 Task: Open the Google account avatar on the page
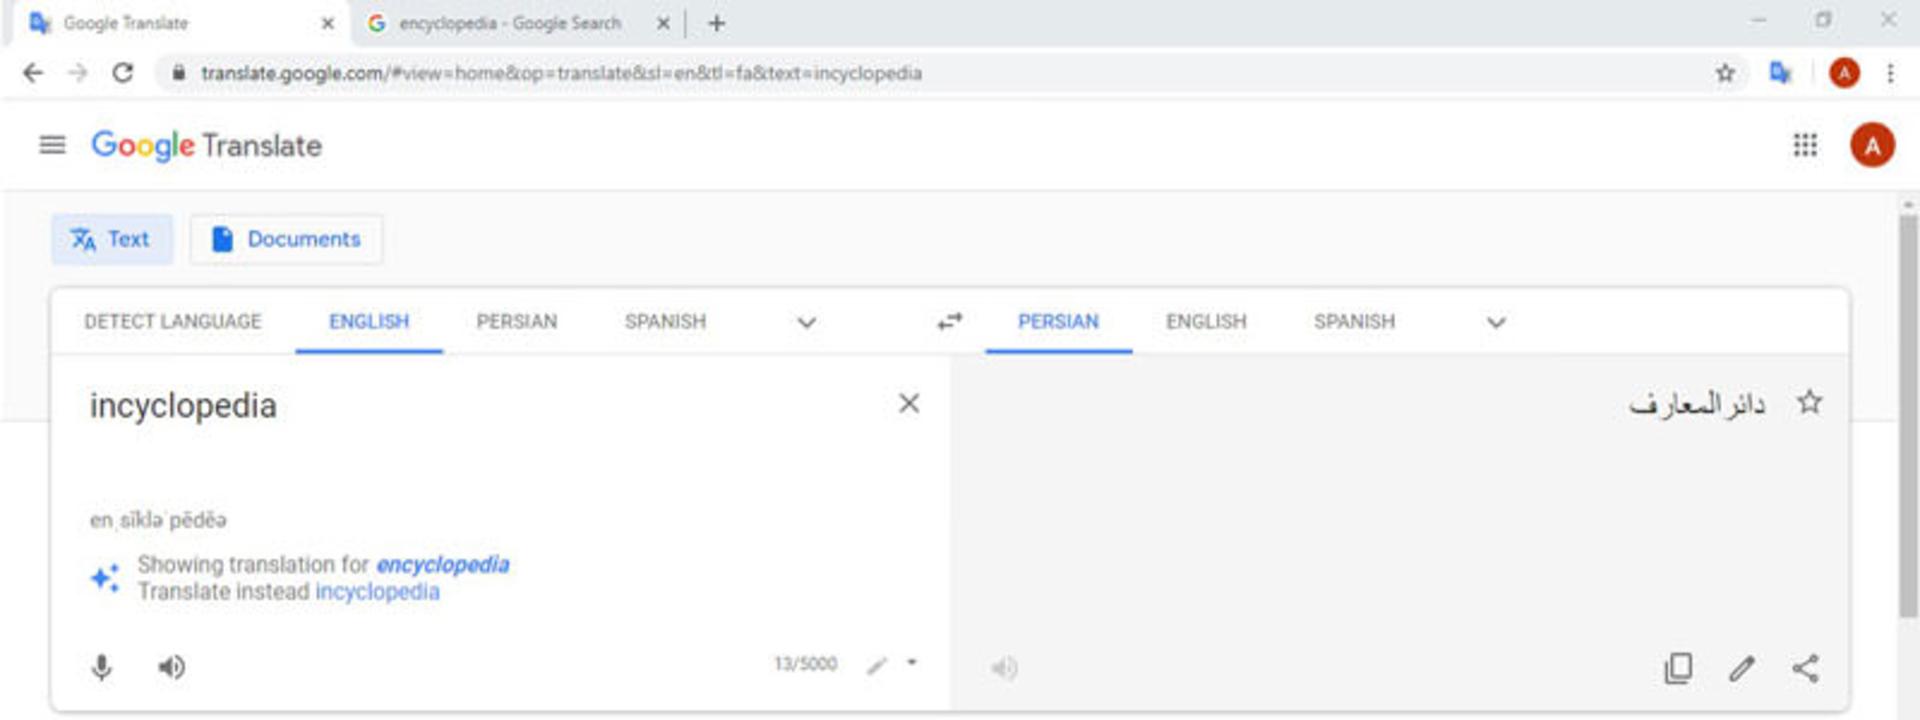1872,146
